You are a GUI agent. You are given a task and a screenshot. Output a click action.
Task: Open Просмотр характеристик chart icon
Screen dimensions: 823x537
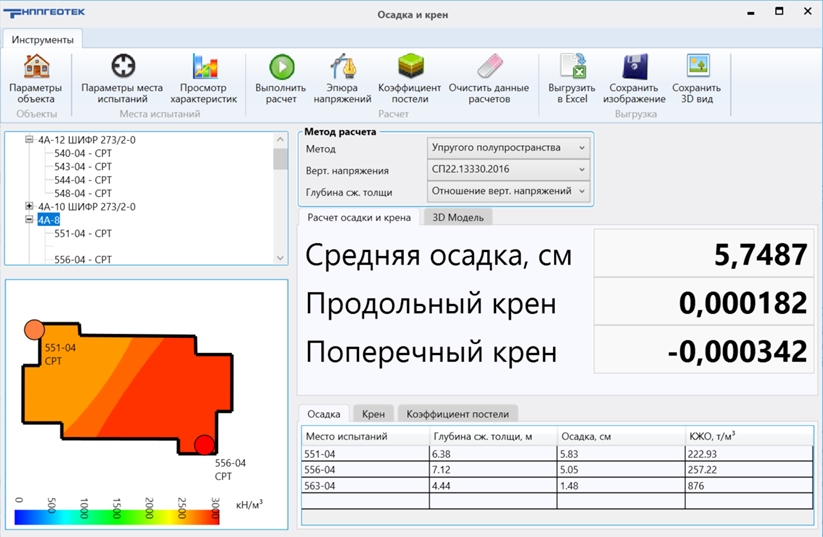(204, 68)
